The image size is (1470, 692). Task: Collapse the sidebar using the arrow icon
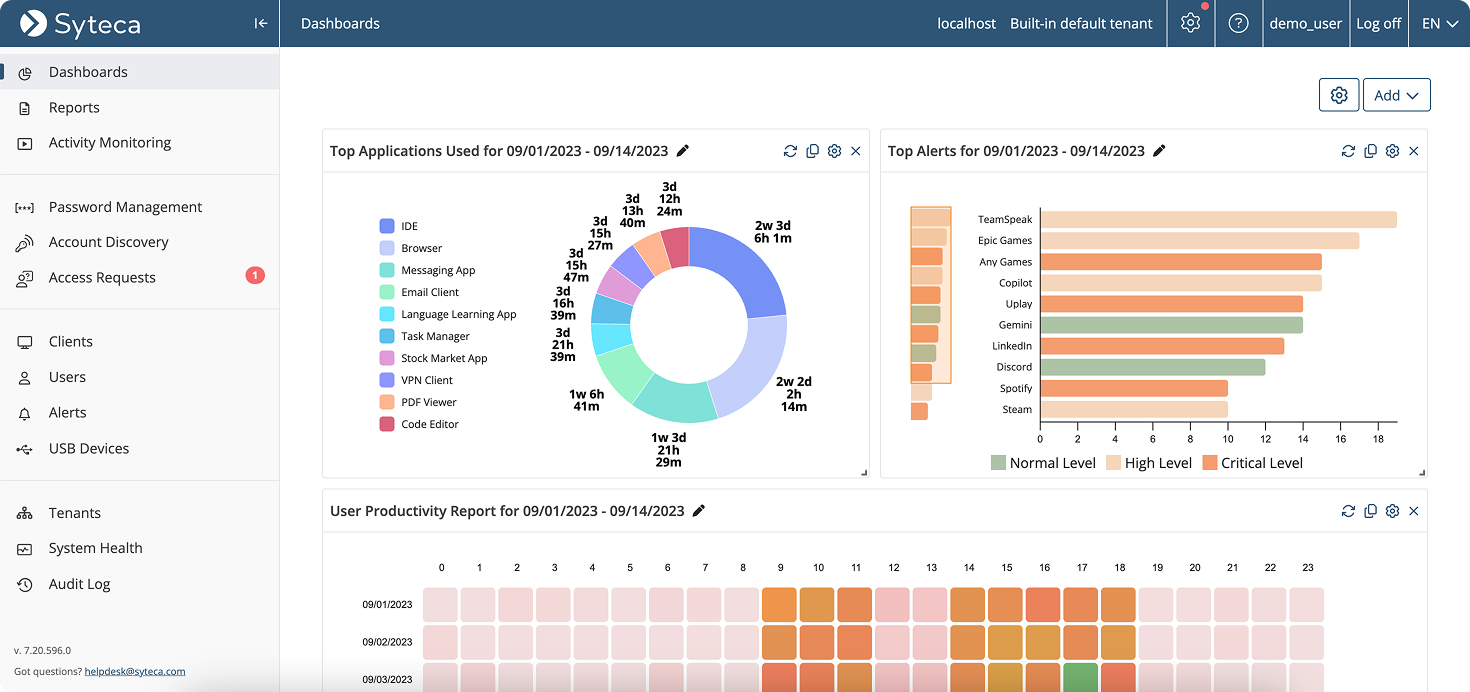261,23
